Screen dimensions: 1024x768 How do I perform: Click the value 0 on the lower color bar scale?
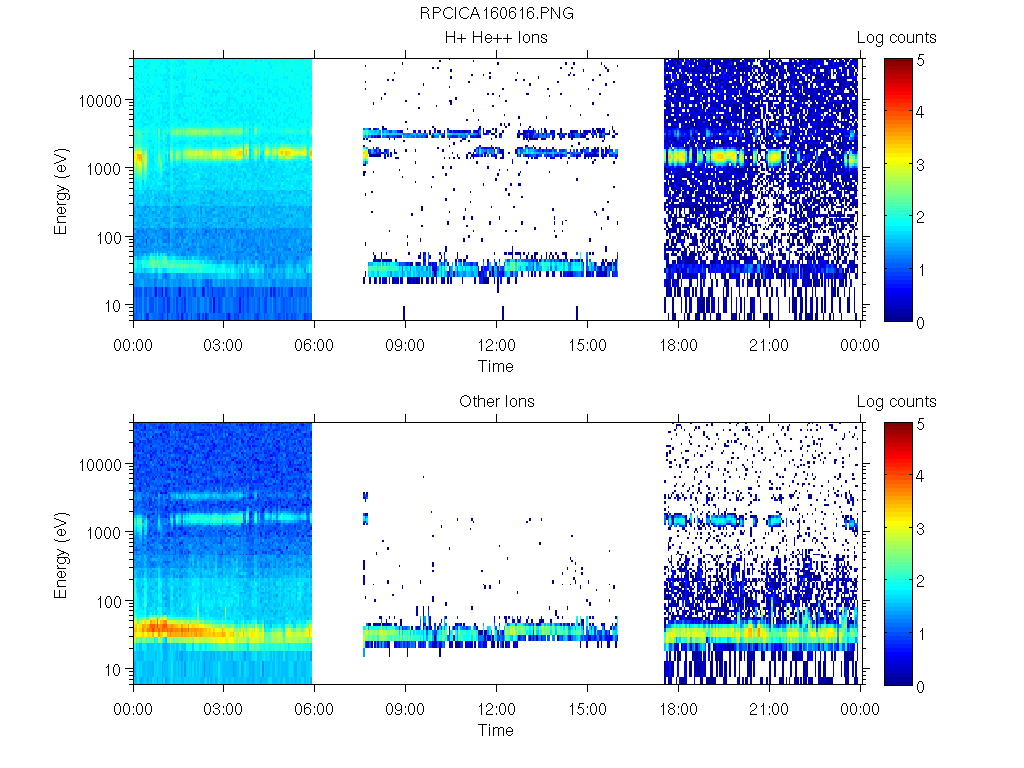click(x=921, y=687)
